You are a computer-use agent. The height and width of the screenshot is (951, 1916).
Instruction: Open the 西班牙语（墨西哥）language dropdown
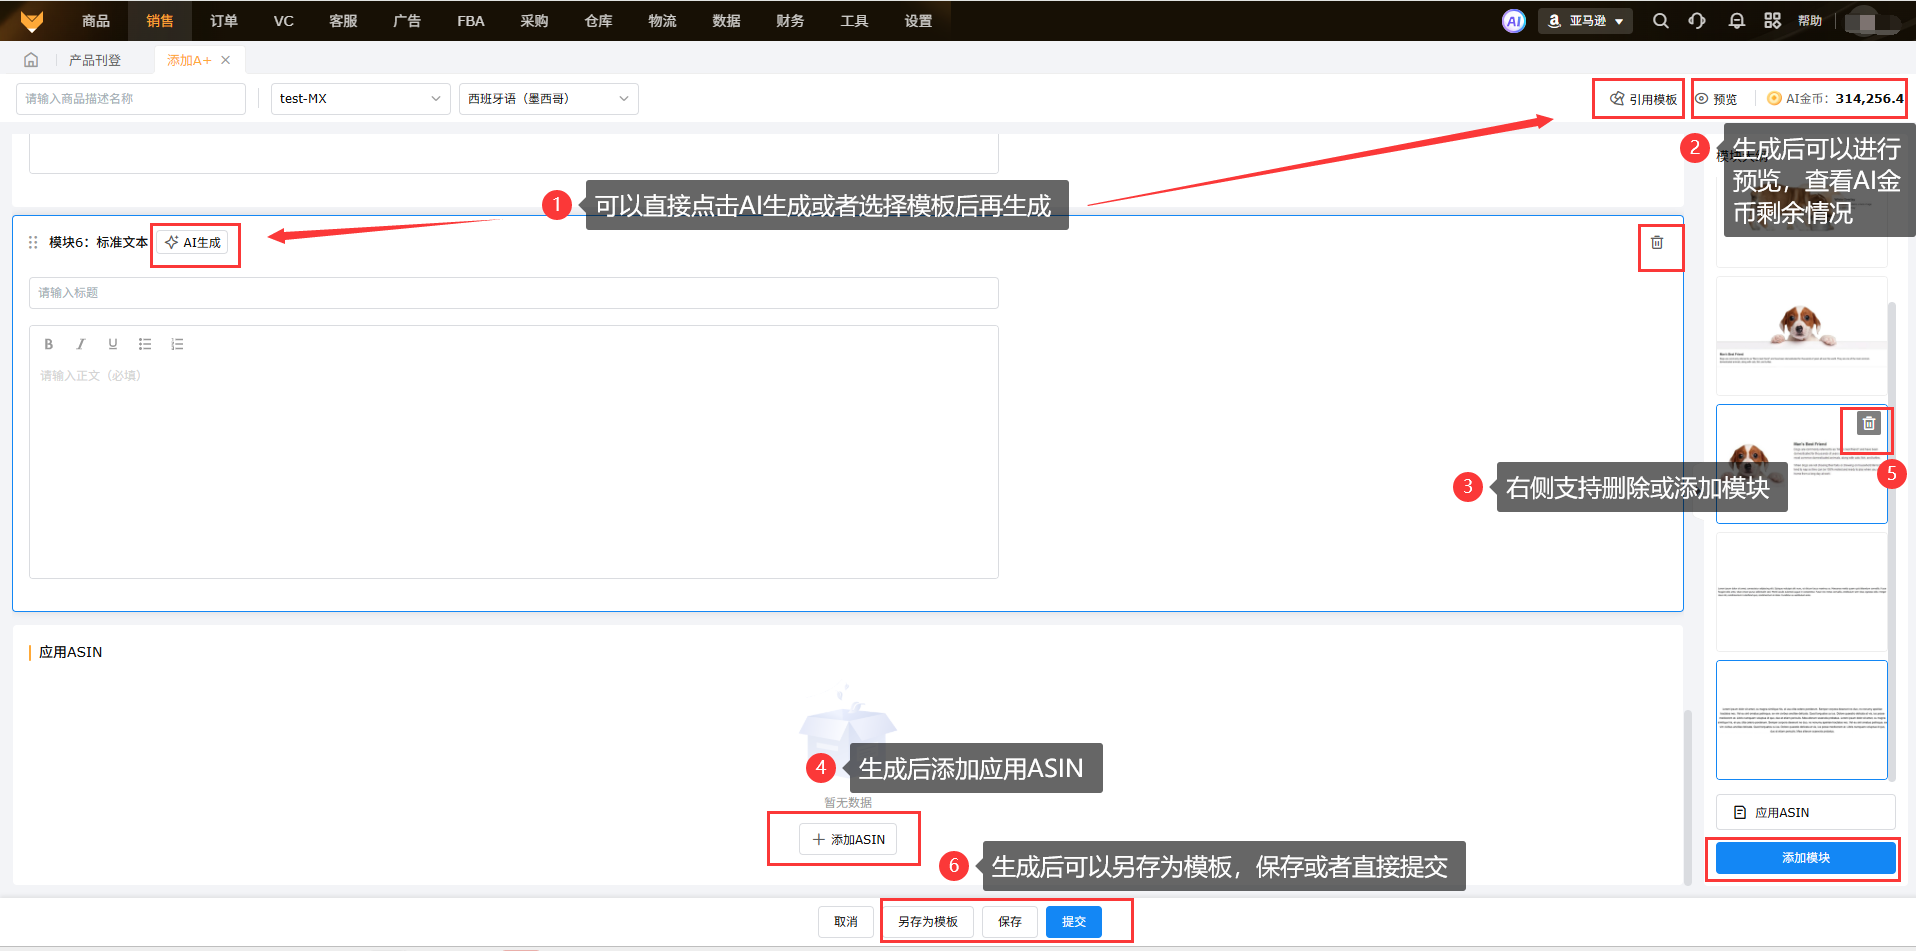click(548, 99)
